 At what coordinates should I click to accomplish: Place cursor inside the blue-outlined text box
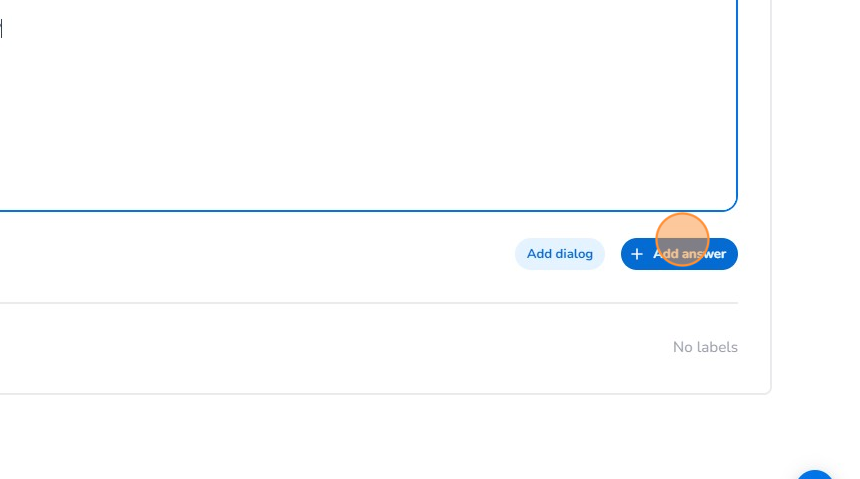[360, 110]
